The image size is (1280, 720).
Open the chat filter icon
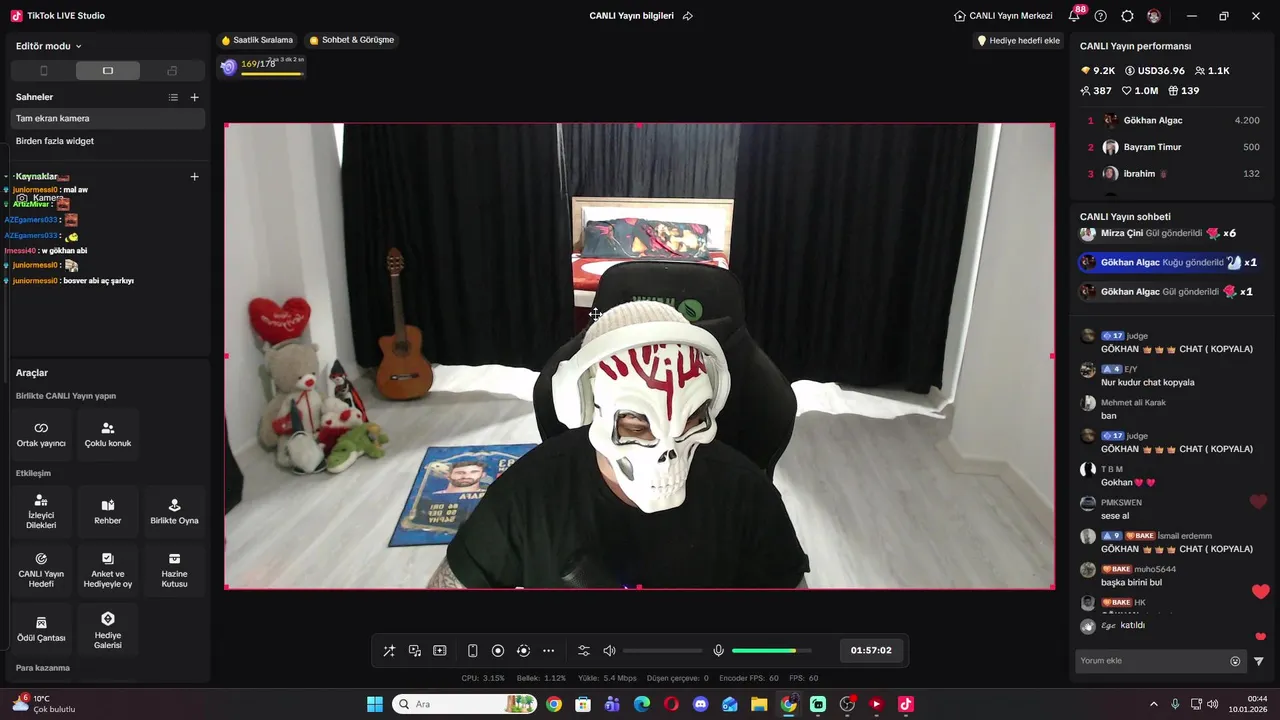(1259, 661)
